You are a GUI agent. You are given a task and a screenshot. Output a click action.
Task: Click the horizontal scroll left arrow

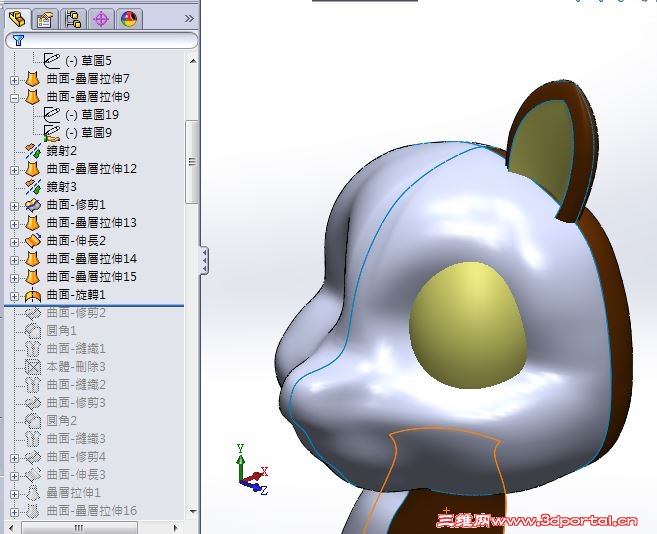[x=12, y=528]
